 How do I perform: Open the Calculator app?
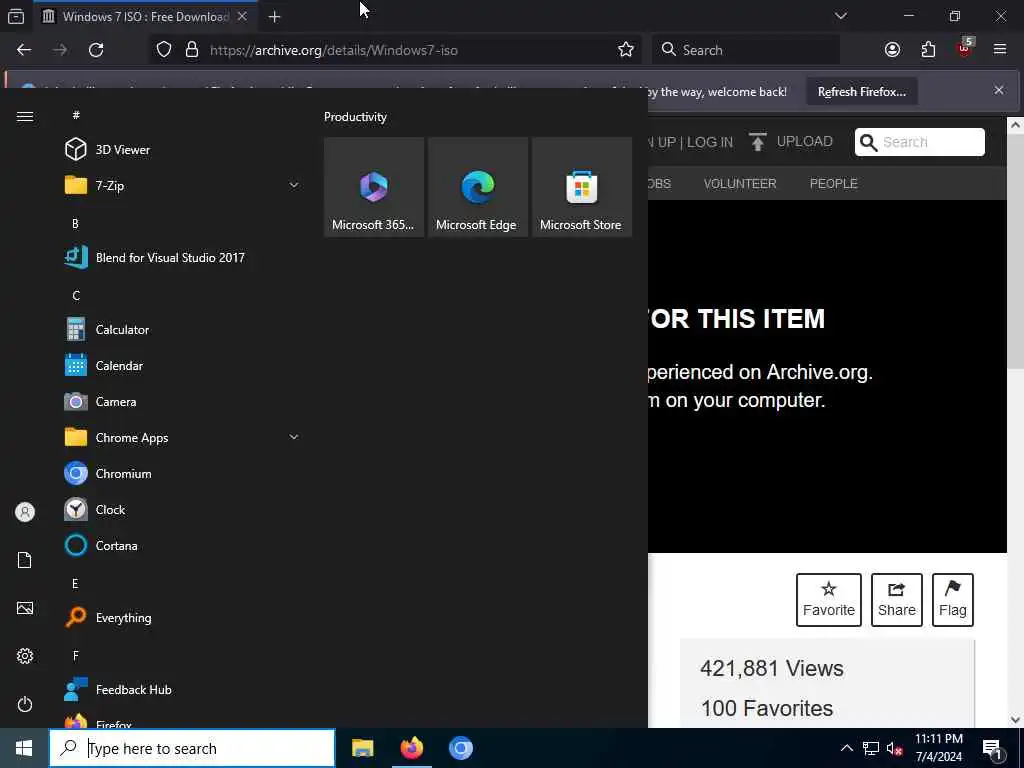coord(182,330)
